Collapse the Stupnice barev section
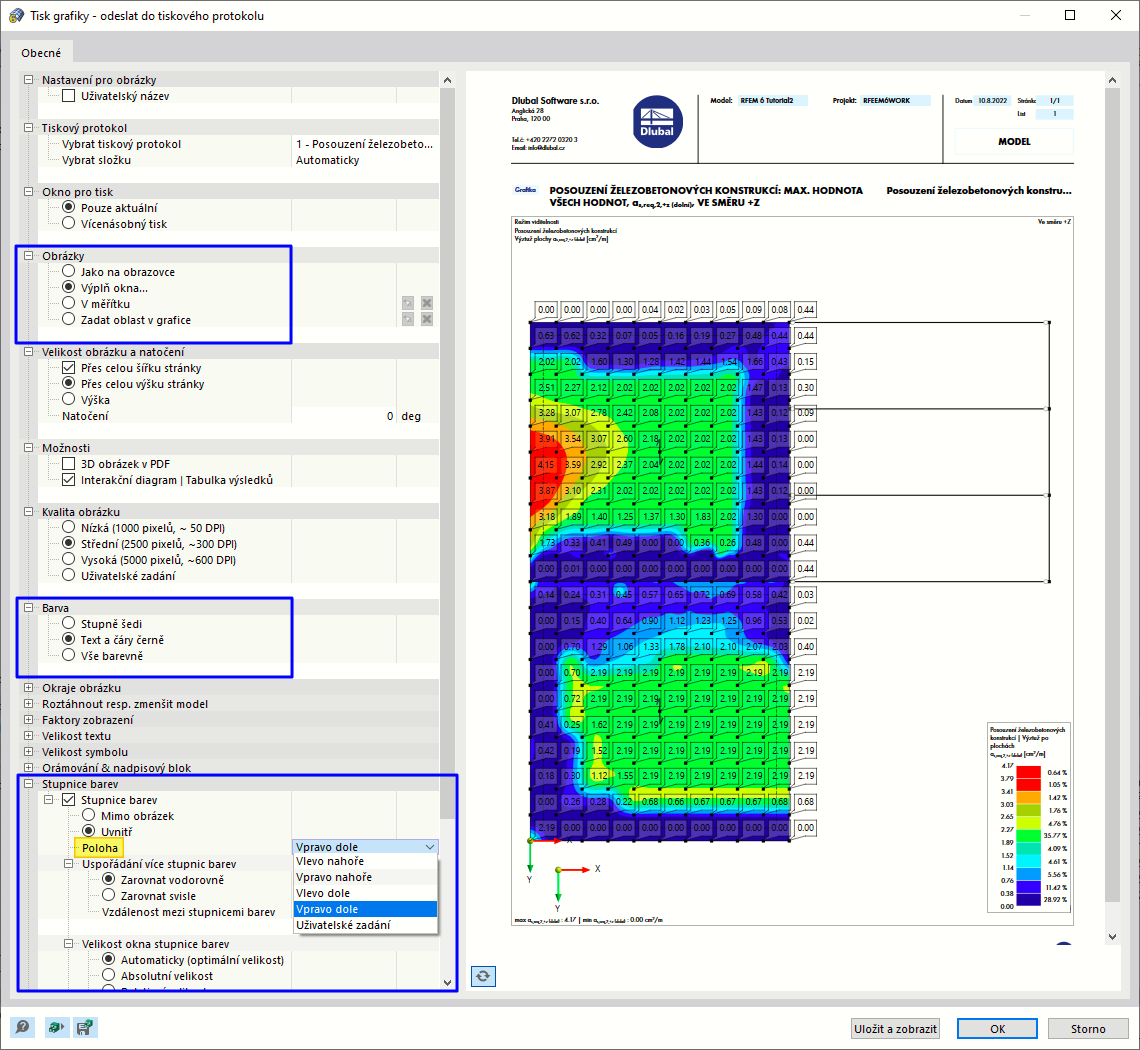Viewport: 1140px width, 1050px height. tap(28, 783)
